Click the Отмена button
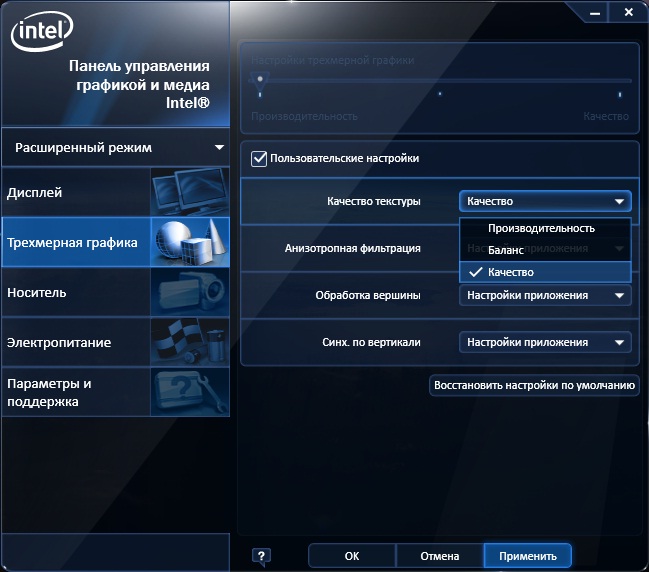The height and width of the screenshot is (572, 649). 440,556
